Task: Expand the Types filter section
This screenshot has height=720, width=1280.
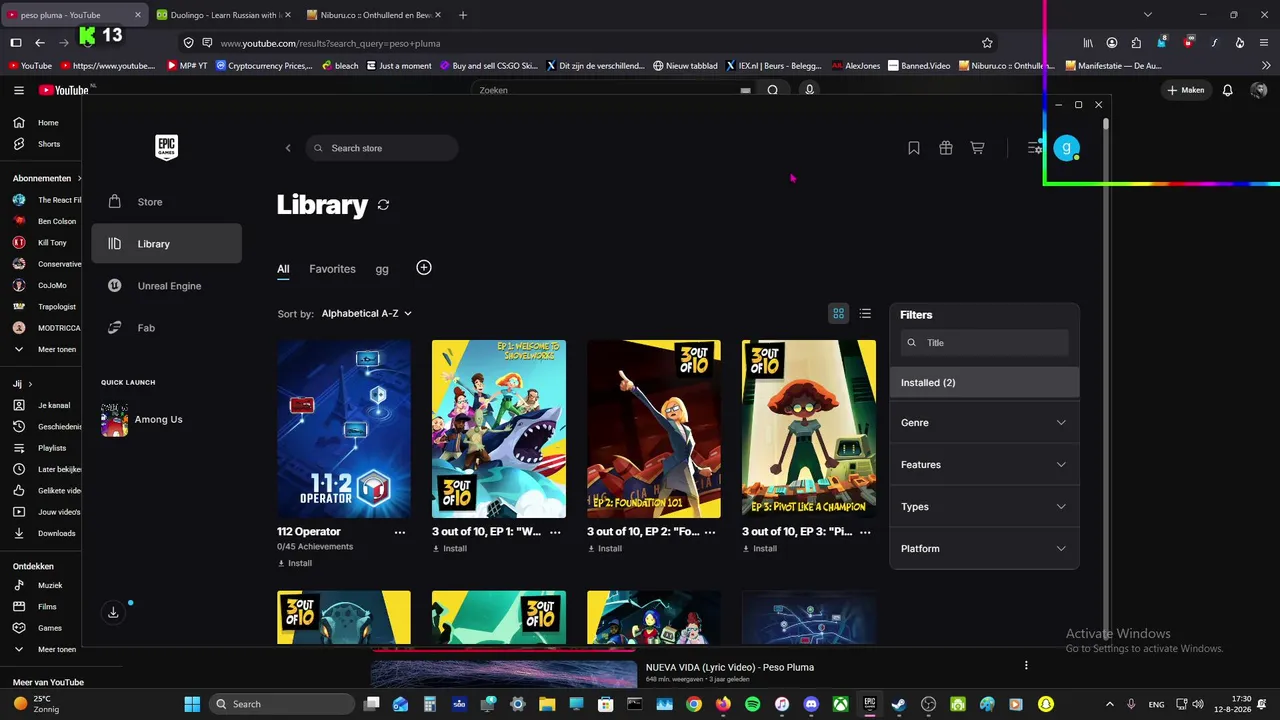Action: (984, 507)
